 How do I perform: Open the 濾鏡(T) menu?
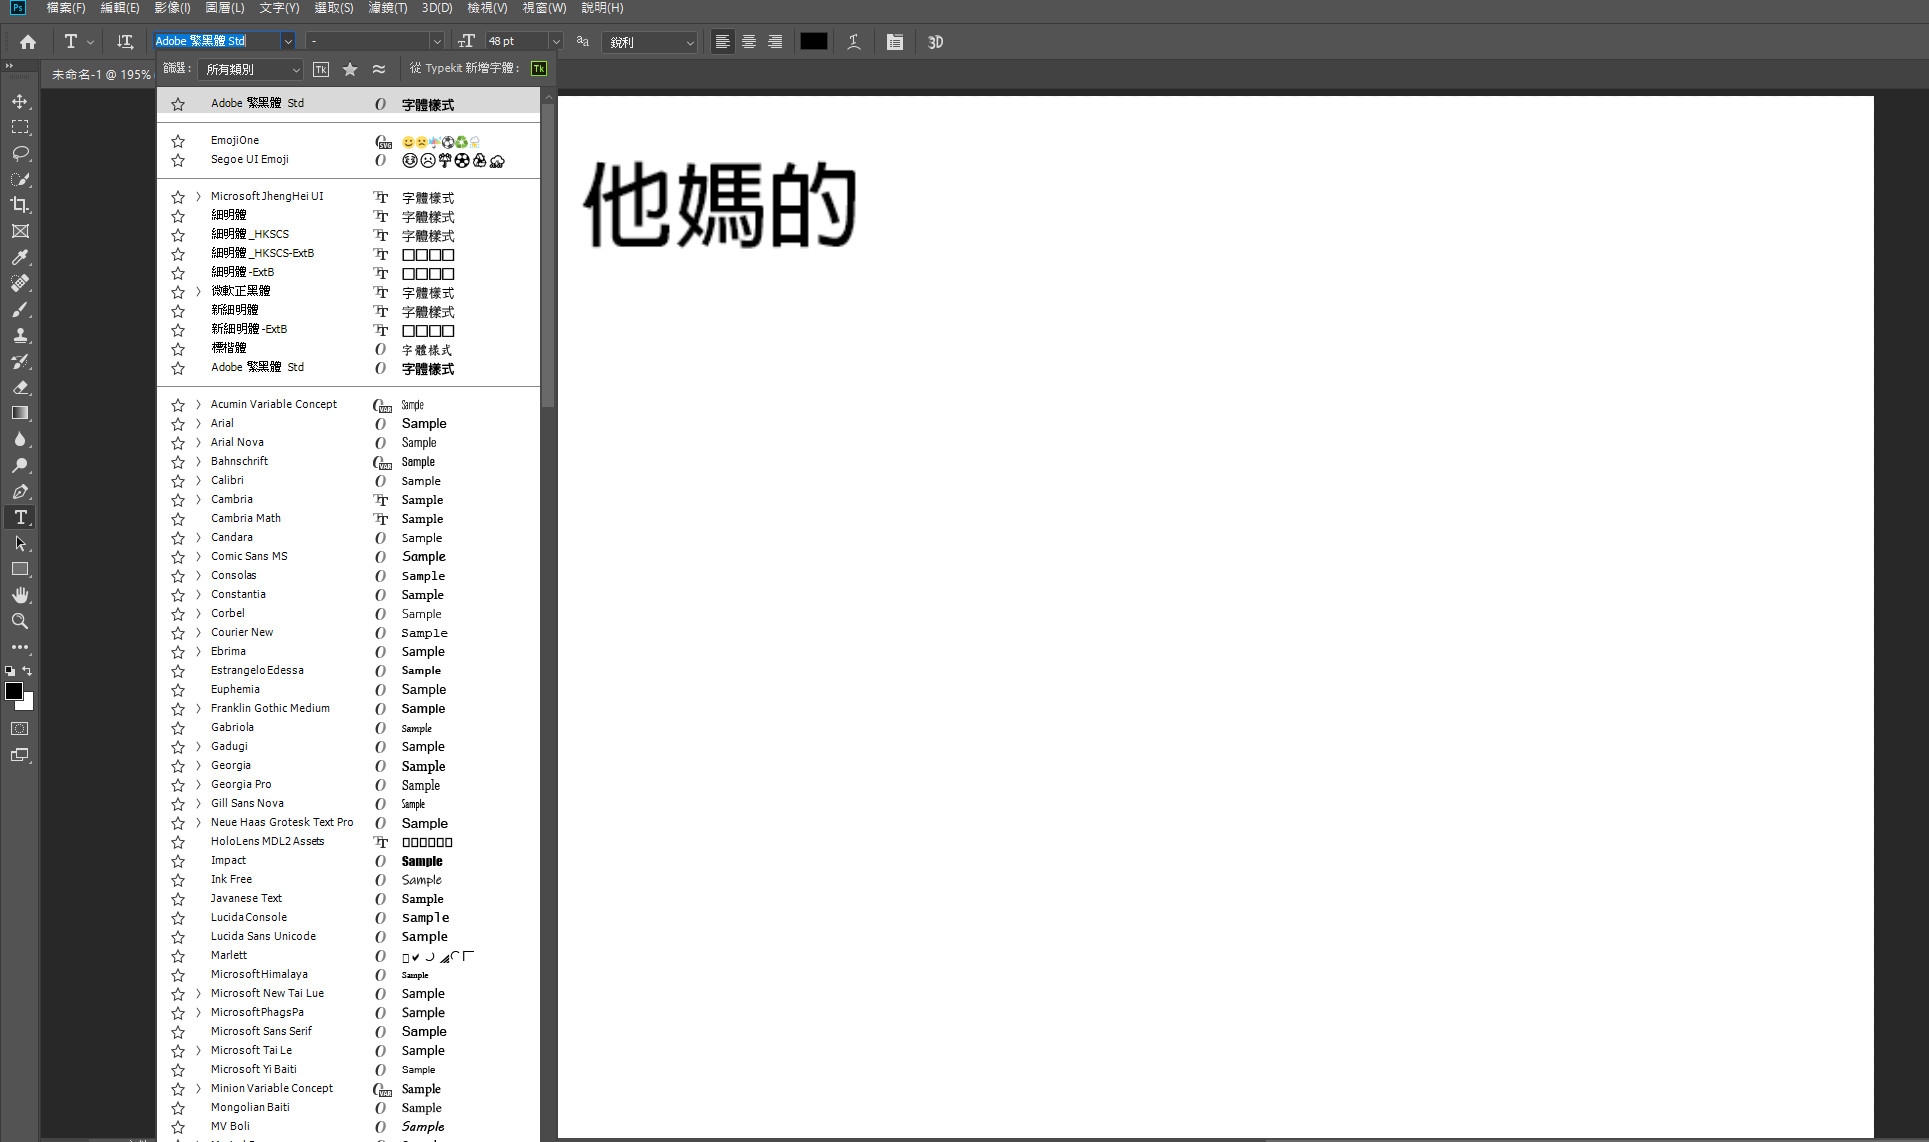click(387, 8)
